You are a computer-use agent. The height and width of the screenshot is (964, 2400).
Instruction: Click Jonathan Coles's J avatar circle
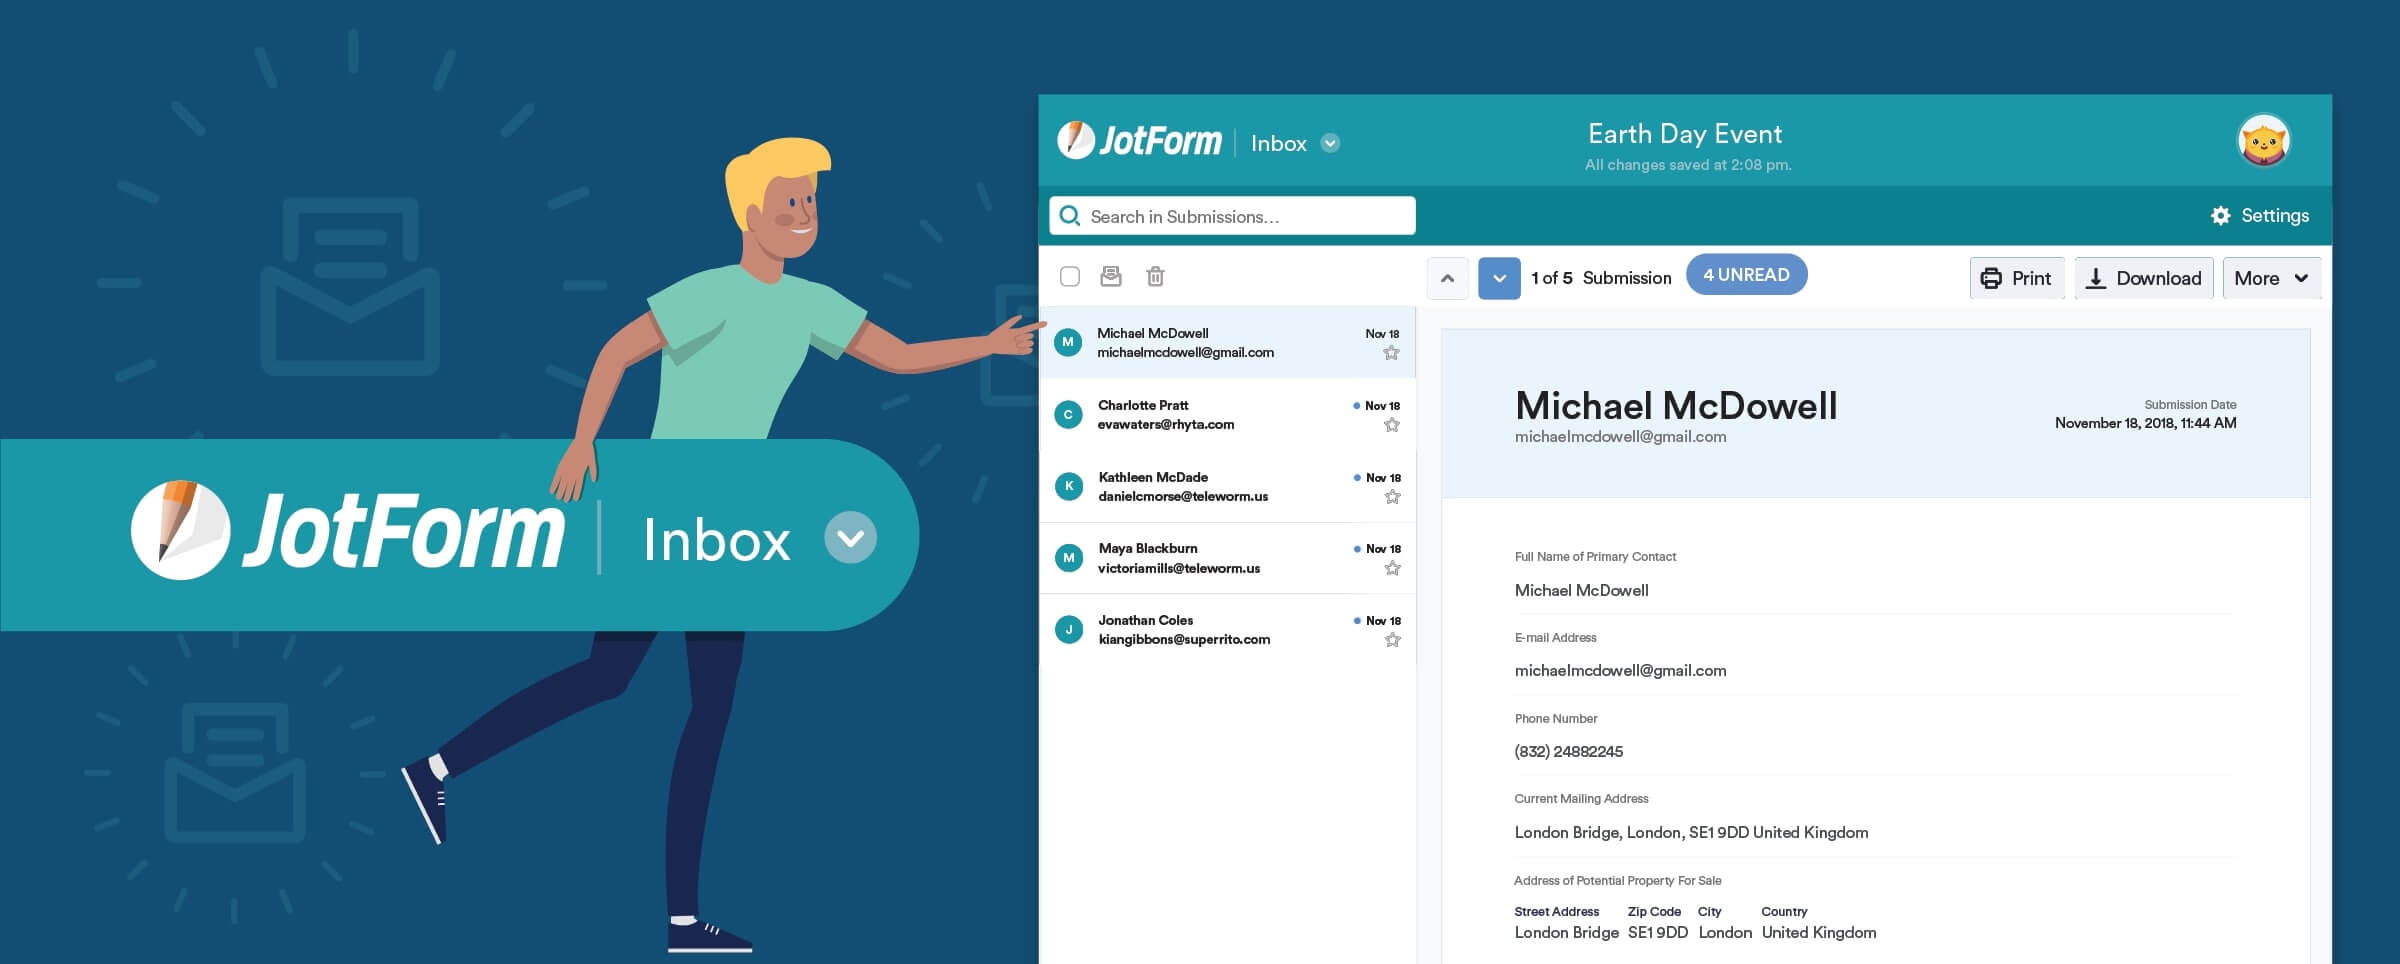1069,629
